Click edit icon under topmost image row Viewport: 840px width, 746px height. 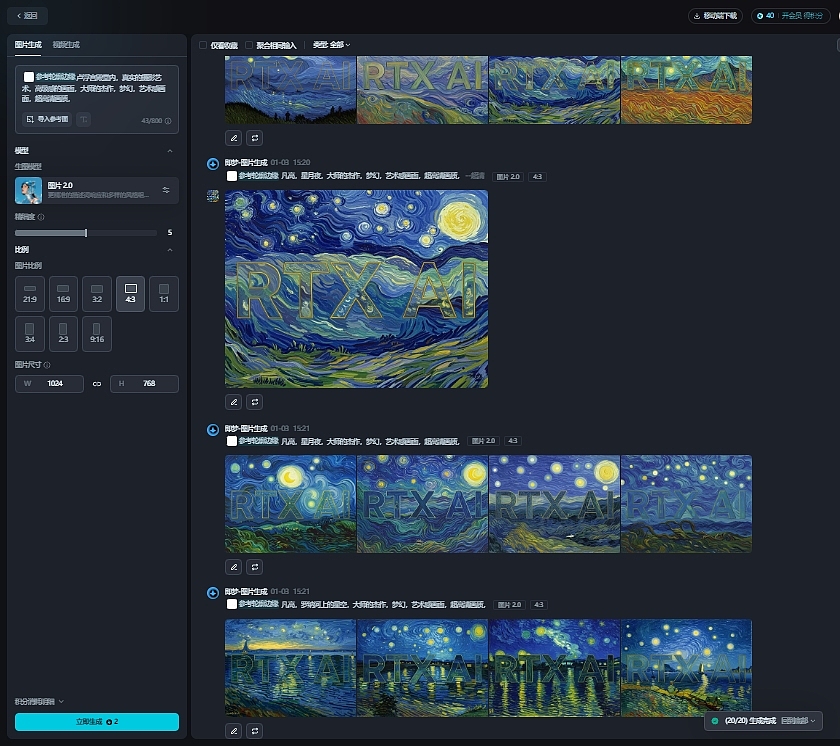pyautogui.click(x=234, y=138)
